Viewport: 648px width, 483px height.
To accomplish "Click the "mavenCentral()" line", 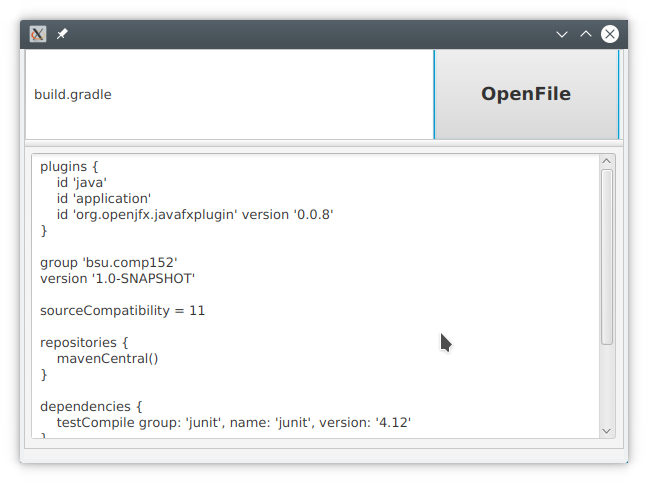I will point(107,359).
